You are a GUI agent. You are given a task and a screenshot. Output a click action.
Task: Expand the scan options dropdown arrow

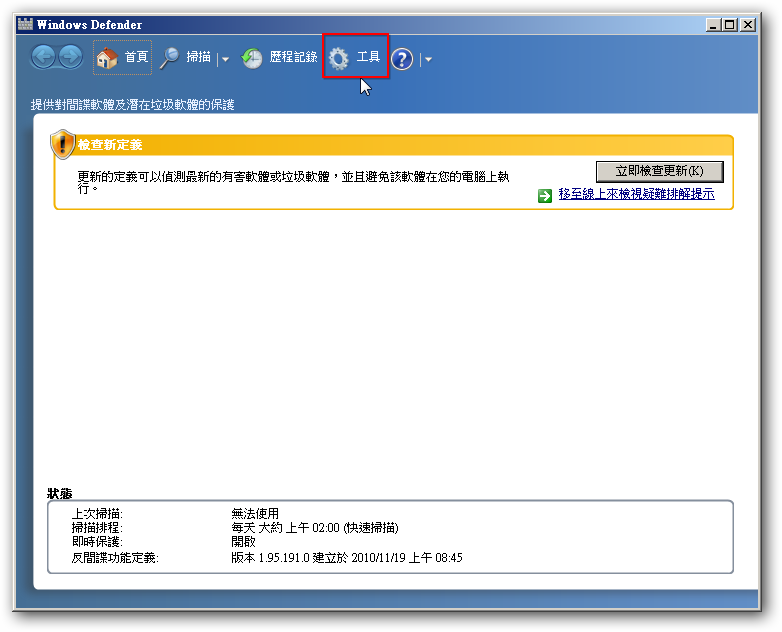[x=225, y=60]
